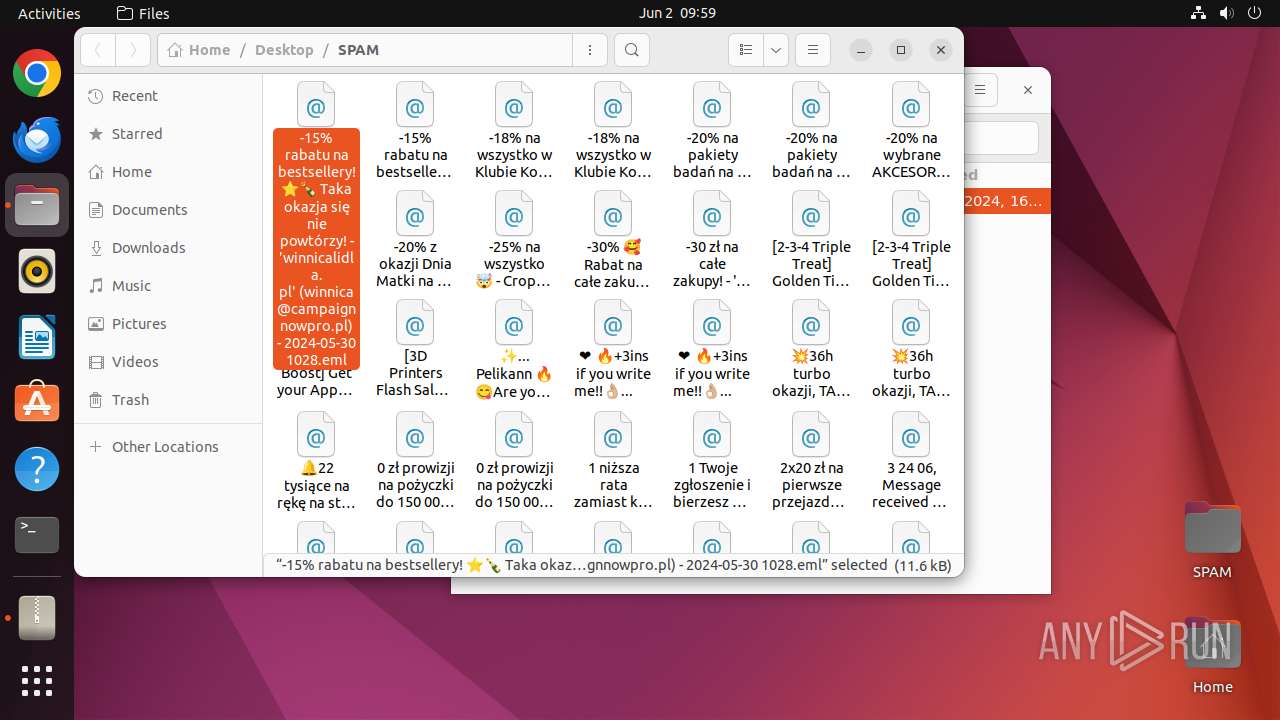The image size is (1280, 720).
Task: Switch to list view with the view toggle icon
Action: [x=745, y=50]
